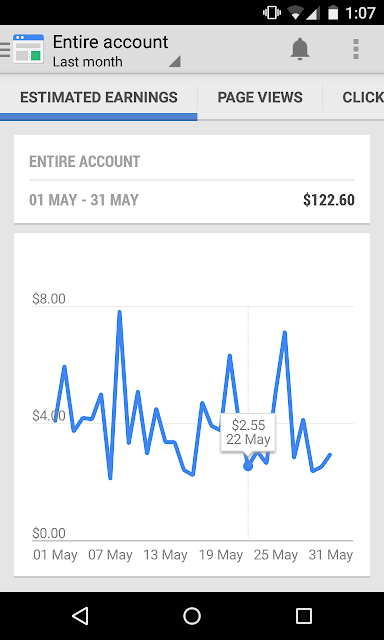Open the hamburger navigation drawer
The height and width of the screenshot is (640, 384).
coord(4,49)
